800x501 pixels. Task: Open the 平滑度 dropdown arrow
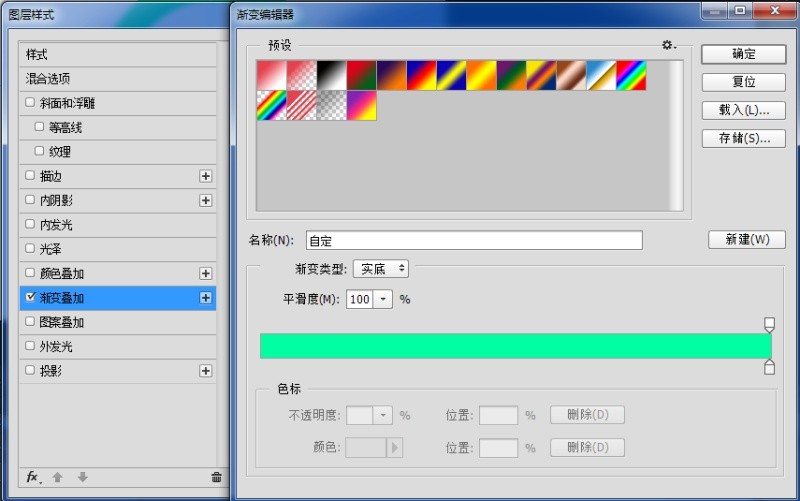[x=383, y=299]
